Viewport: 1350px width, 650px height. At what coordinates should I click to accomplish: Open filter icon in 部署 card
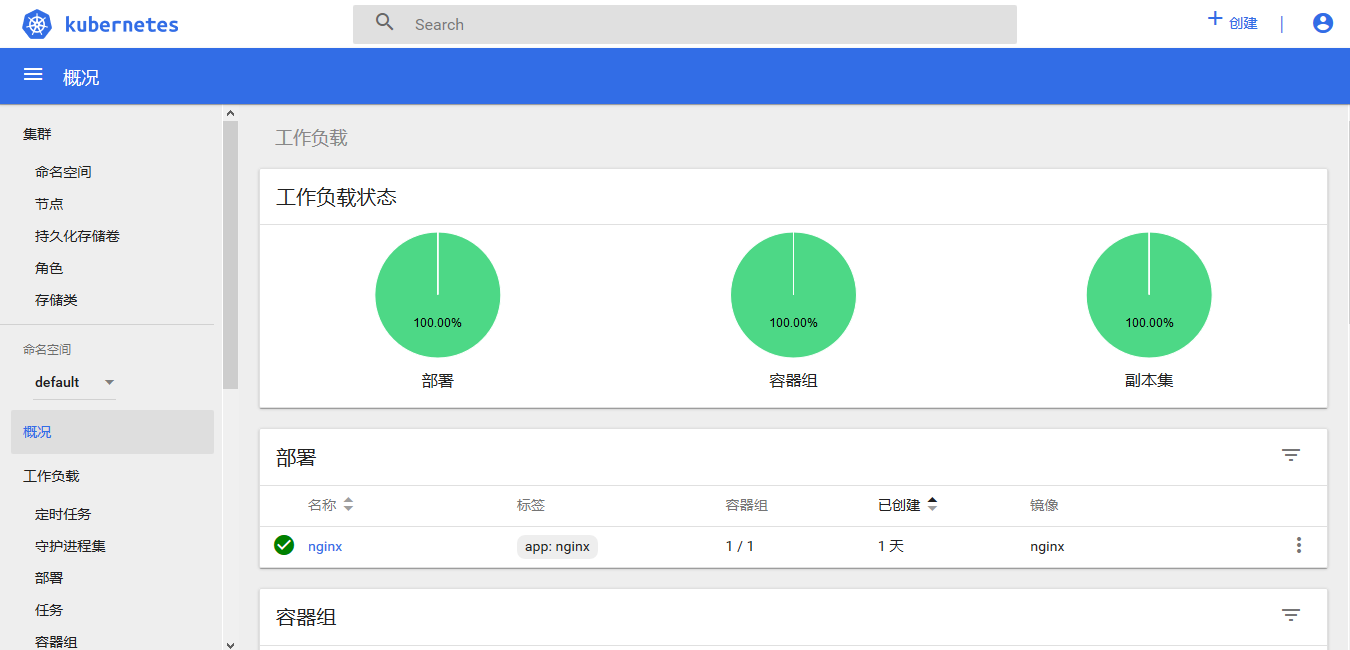(x=1291, y=455)
